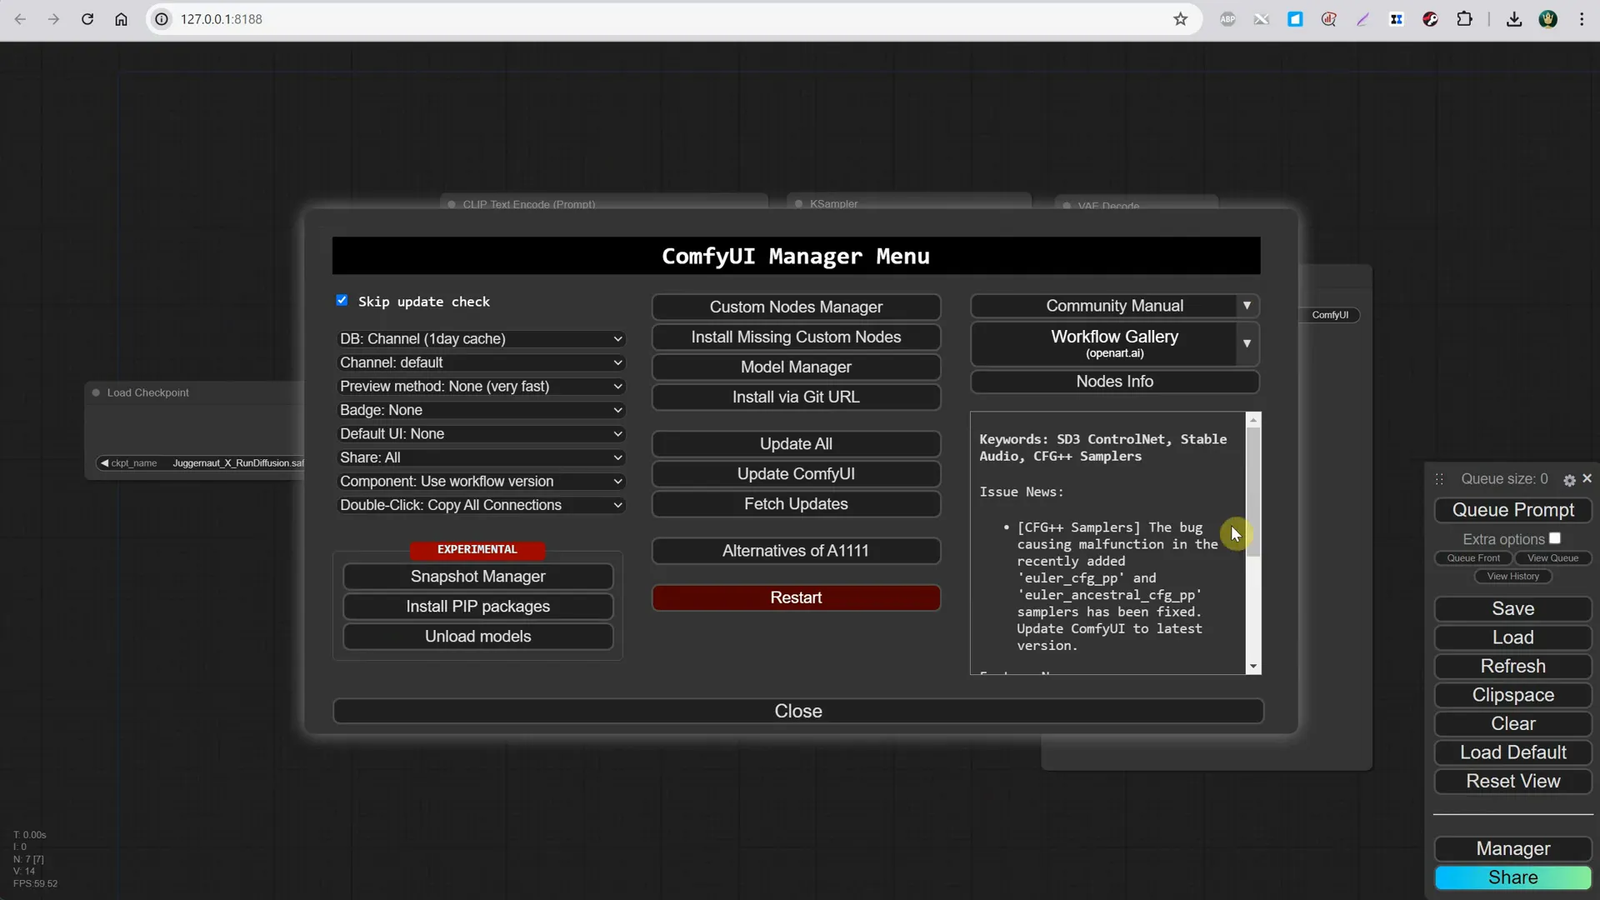1600x900 pixels.
Task: Open the Component: Use workflow version dropdown
Action: [481, 481]
